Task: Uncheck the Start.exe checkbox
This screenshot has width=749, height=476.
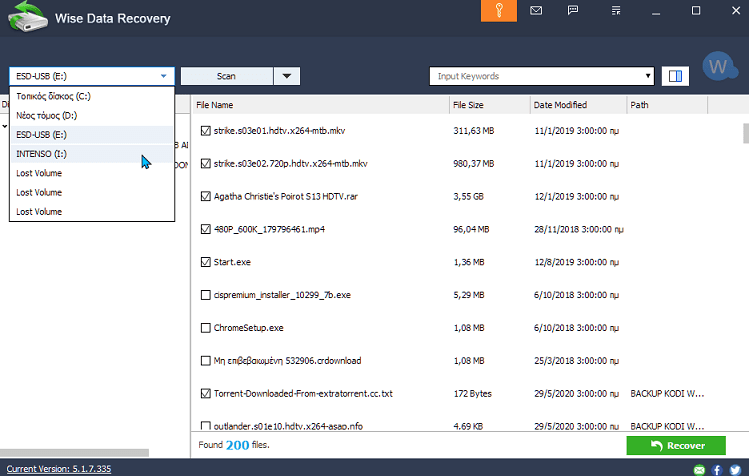Action: (205, 262)
